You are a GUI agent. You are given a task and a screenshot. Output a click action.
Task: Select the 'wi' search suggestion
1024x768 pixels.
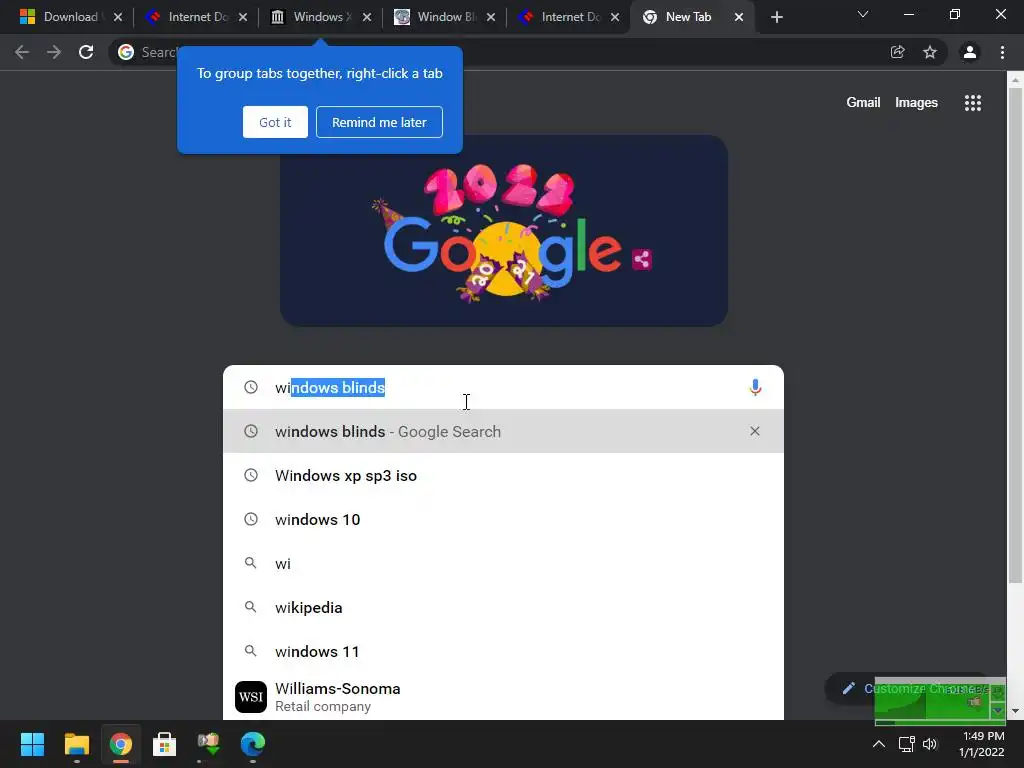503,564
